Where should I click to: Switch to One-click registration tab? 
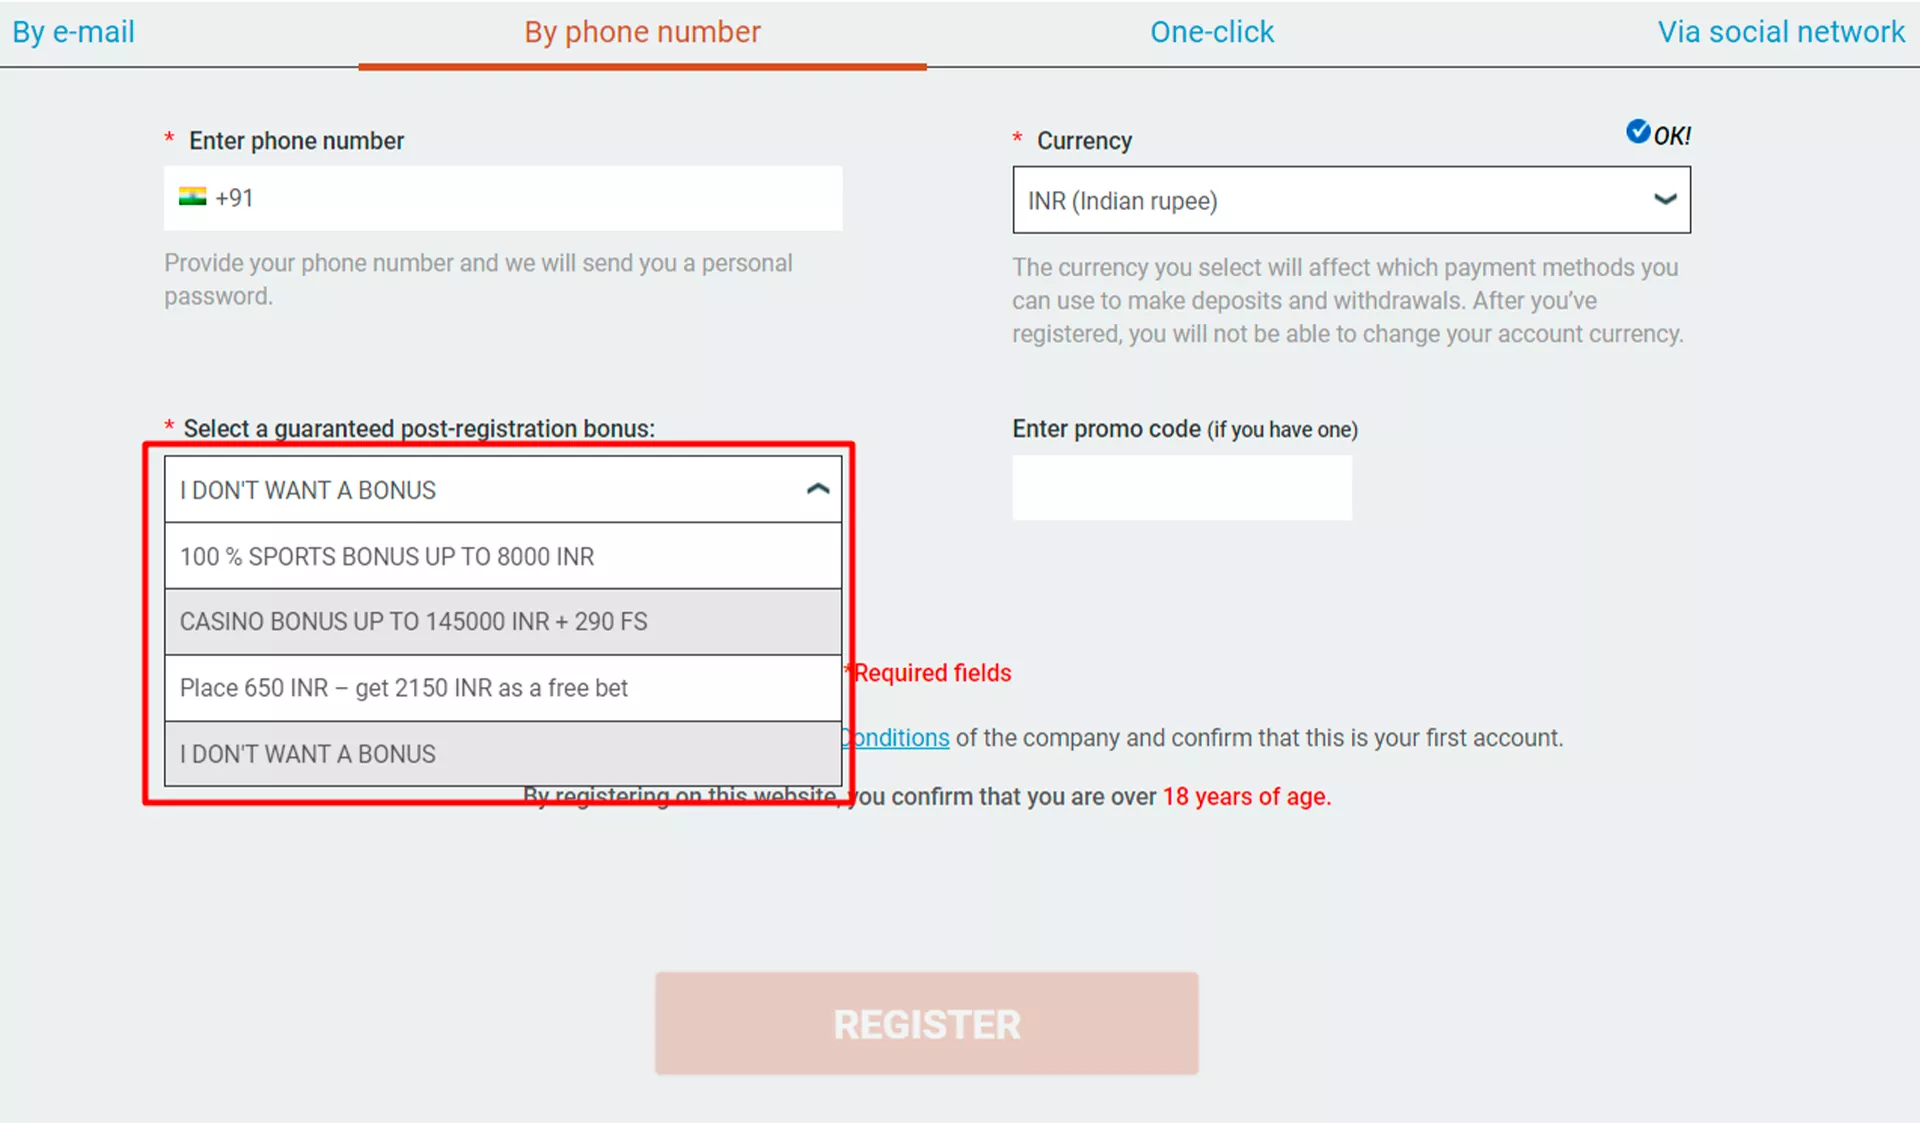click(x=1209, y=31)
